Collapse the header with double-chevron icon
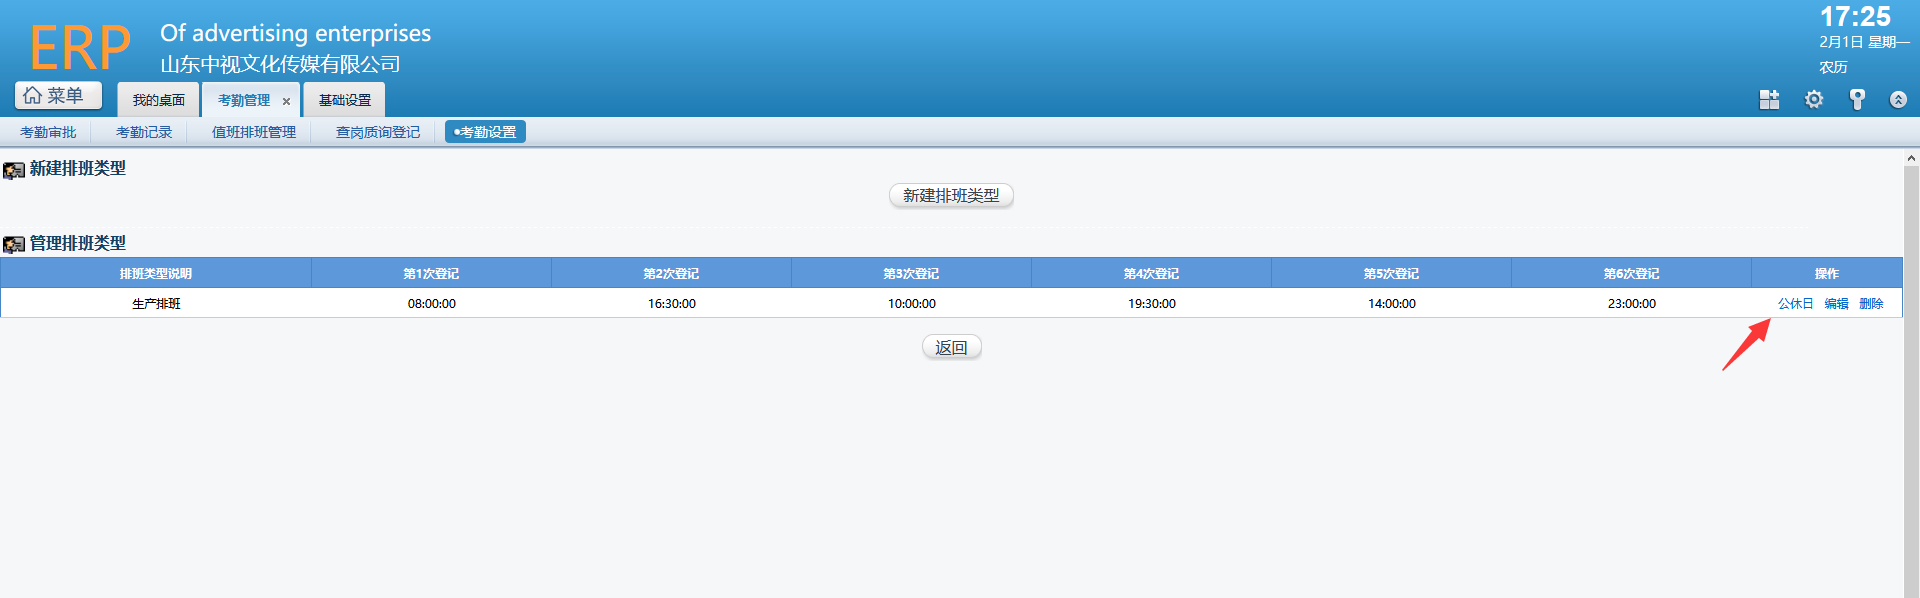Viewport: 1920px width, 598px height. click(1898, 99)
